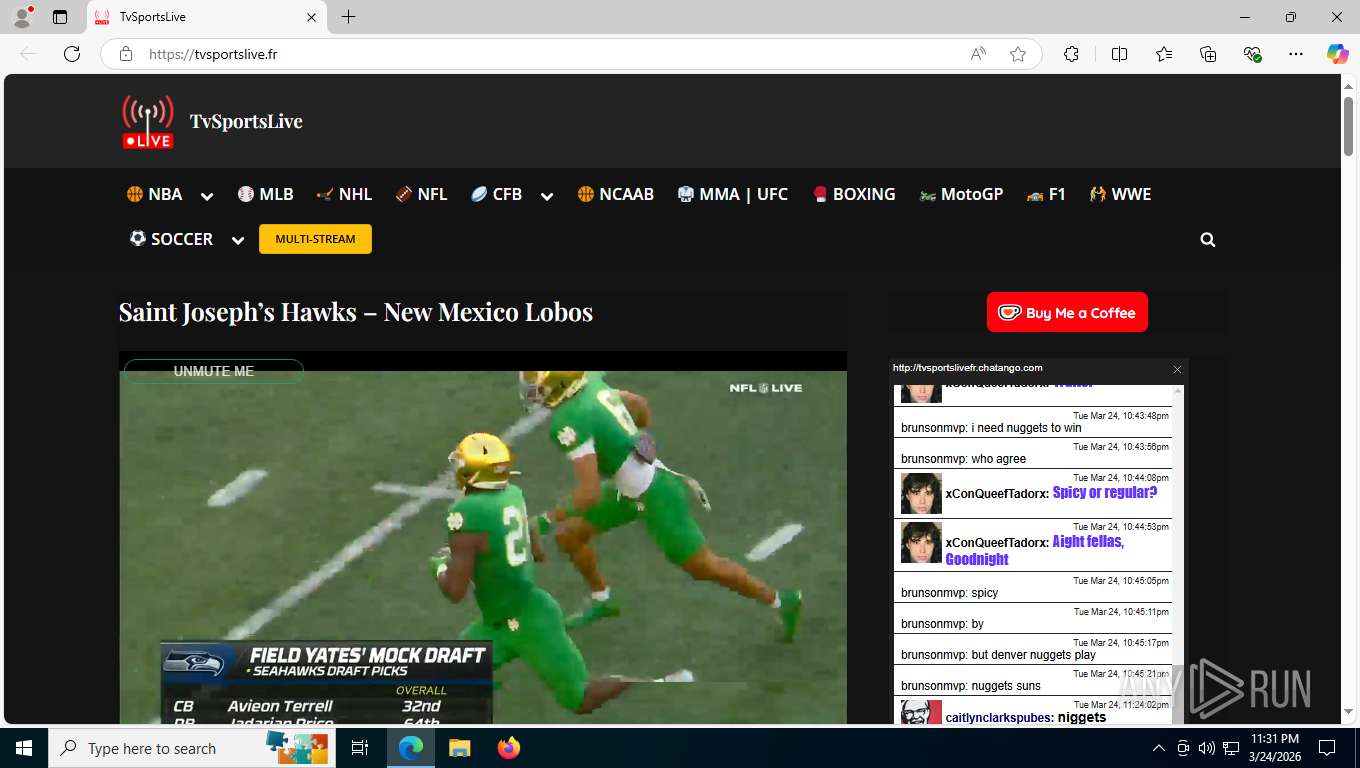This screenshot has width=1360, height=768.
Task: Open the MotoGP section
Action: click(x=961, y=194)
